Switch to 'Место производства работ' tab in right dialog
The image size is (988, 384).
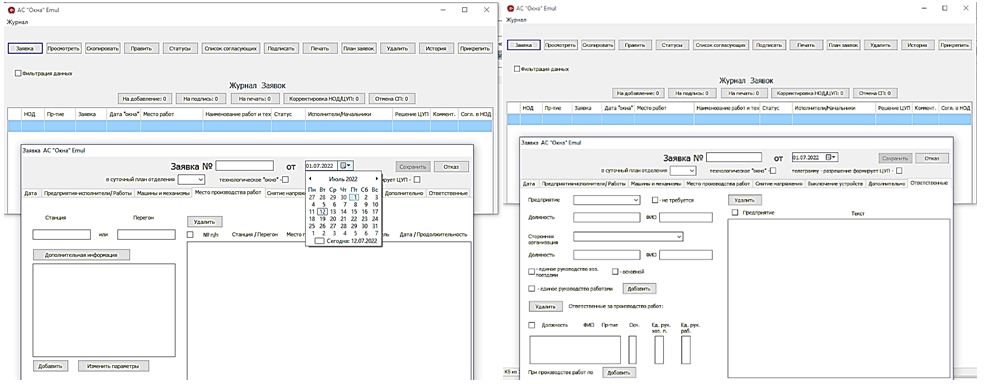[x=718, y=183]
